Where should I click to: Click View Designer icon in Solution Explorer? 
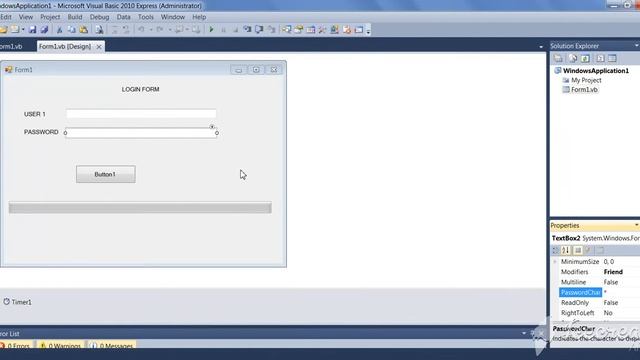point(612,58)
